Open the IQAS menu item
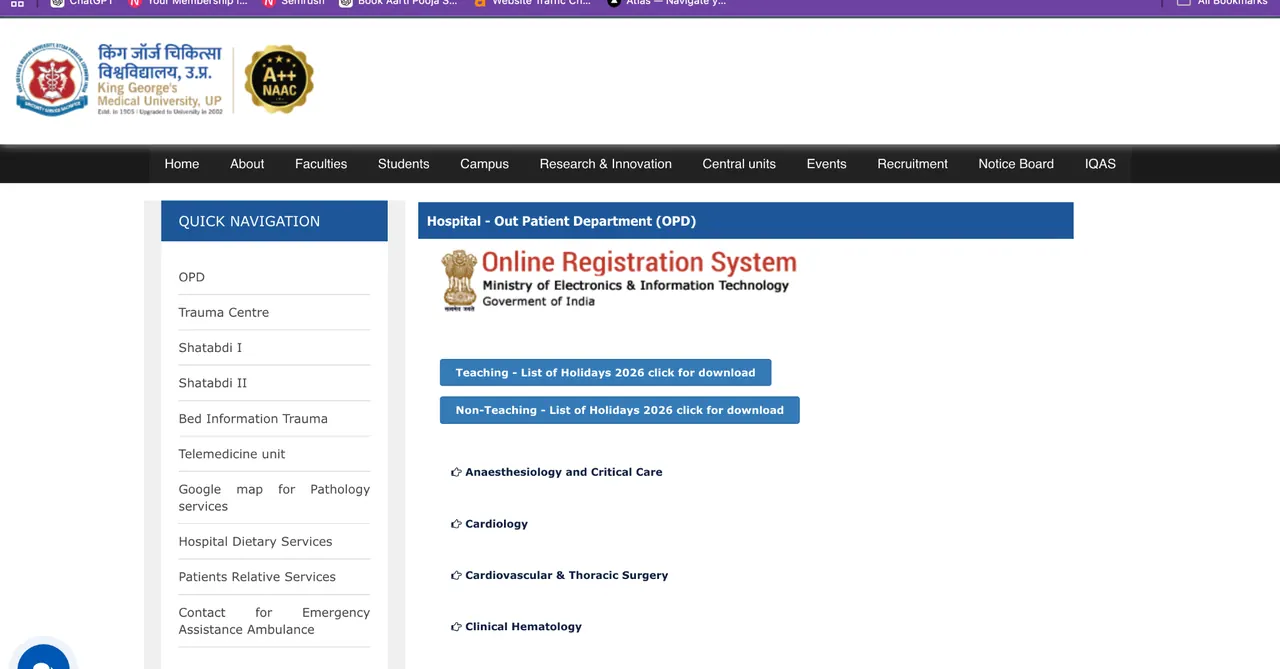1280x669 pixels. (x=1100, y=164)
